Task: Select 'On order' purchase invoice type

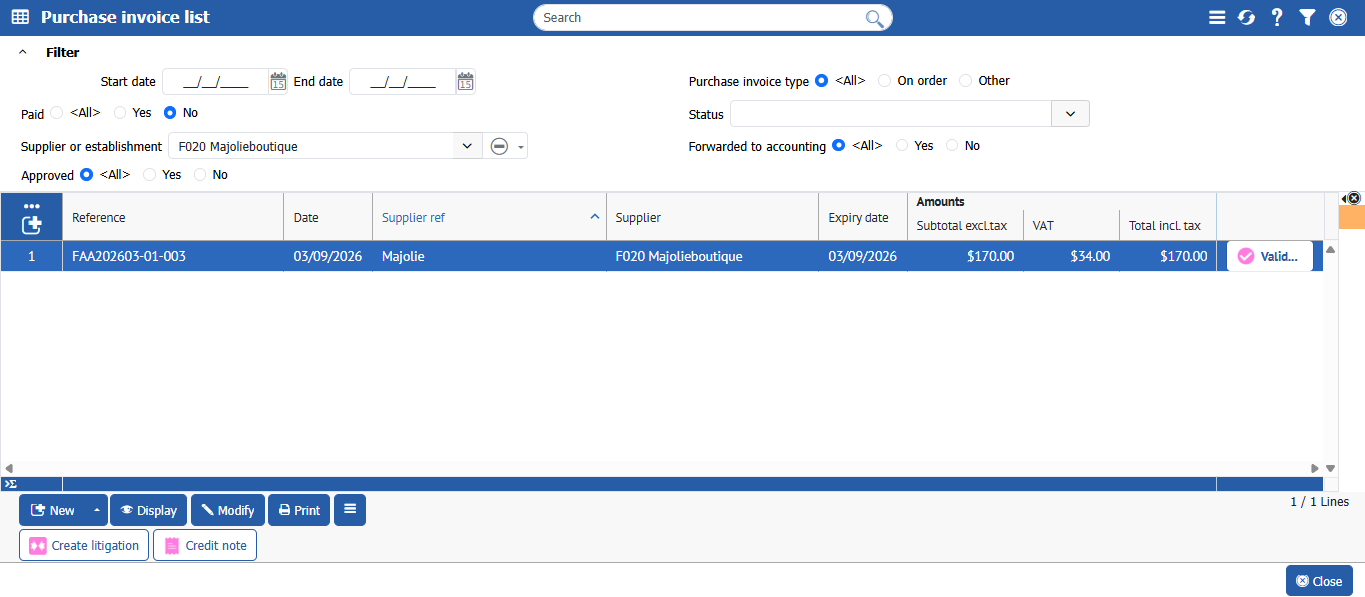Action: (x=884, y=81)
